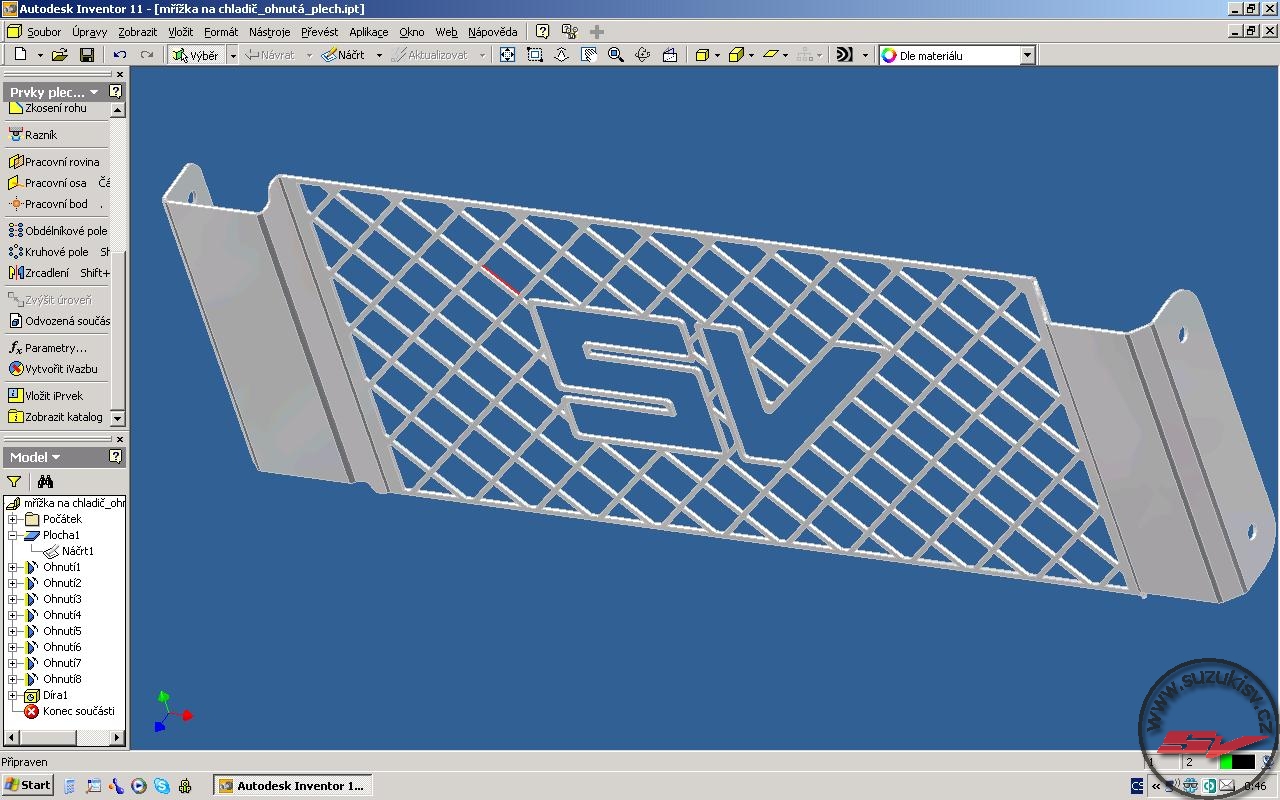This screenshot has width=1280, height=800.
Task: Collapse the Plocha1 tree node
Action: 13,535
